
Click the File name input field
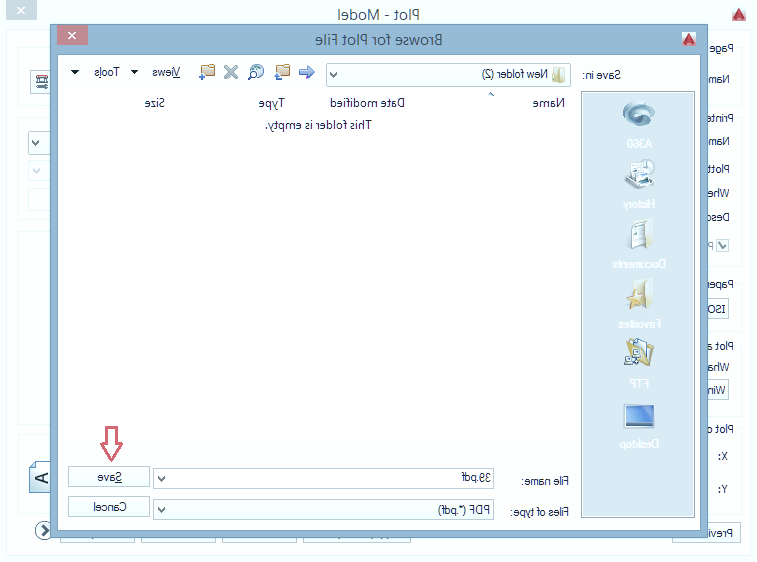(323, 479)
